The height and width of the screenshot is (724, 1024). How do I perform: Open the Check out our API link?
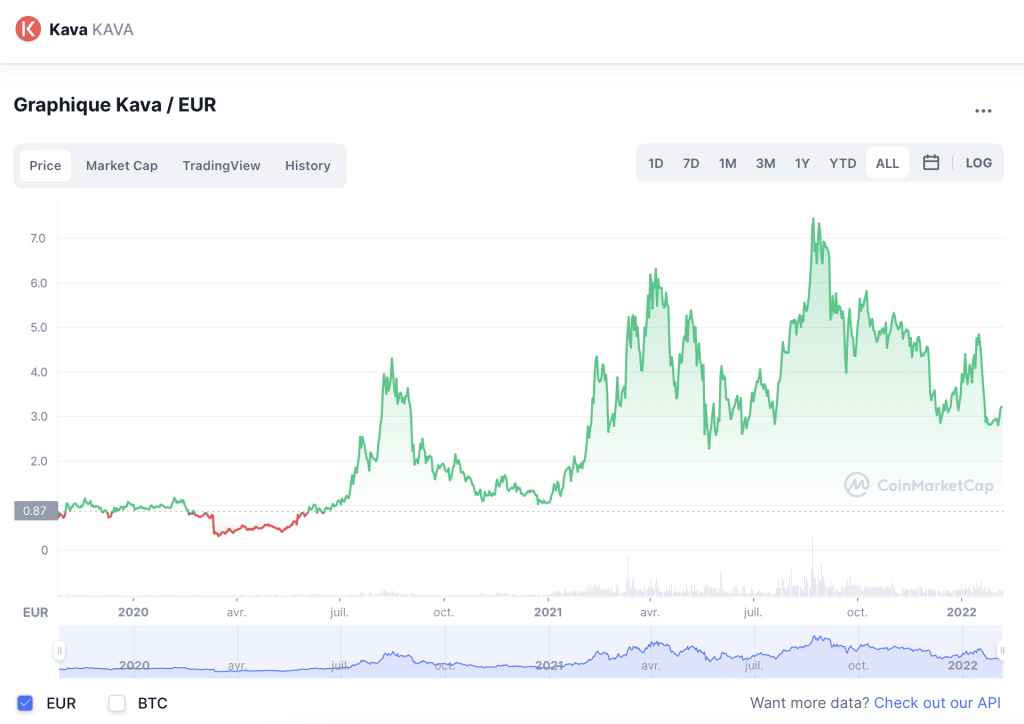click(937, 703)
